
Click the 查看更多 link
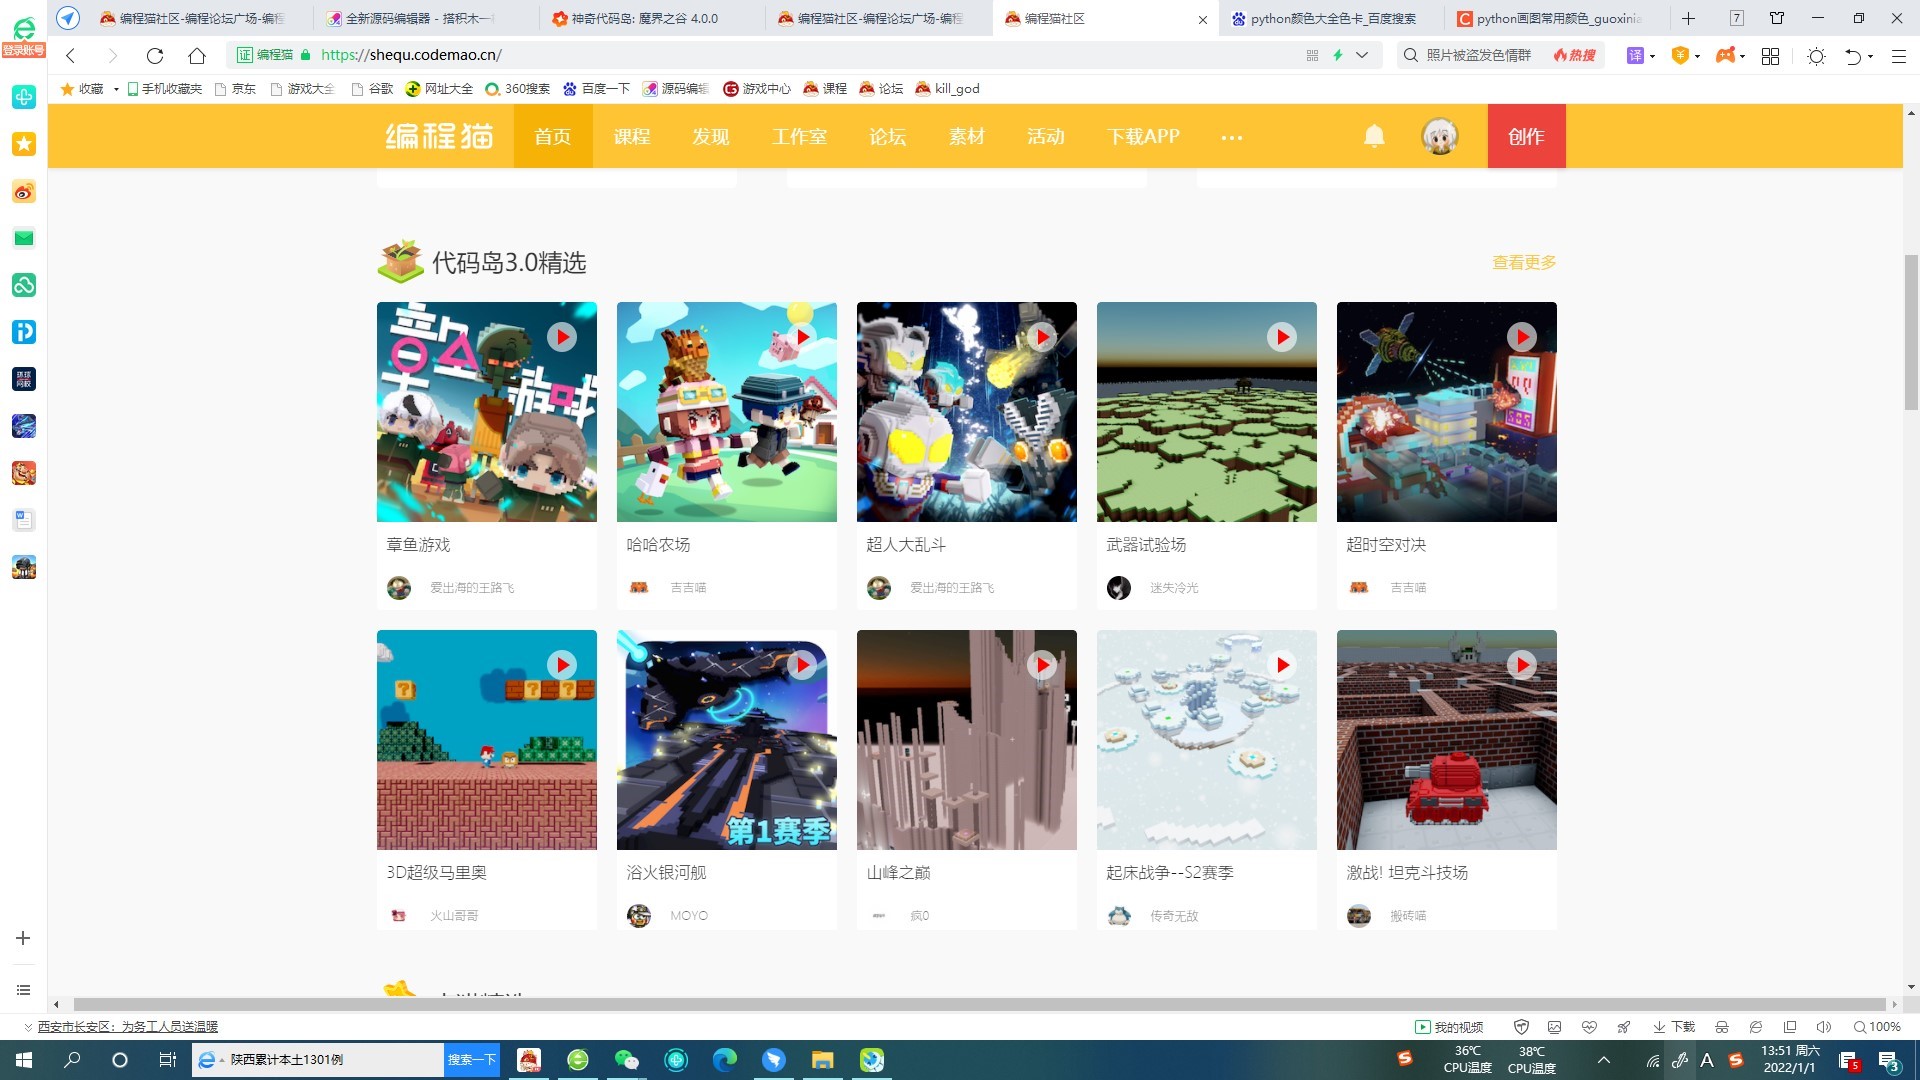point(1524,263)
